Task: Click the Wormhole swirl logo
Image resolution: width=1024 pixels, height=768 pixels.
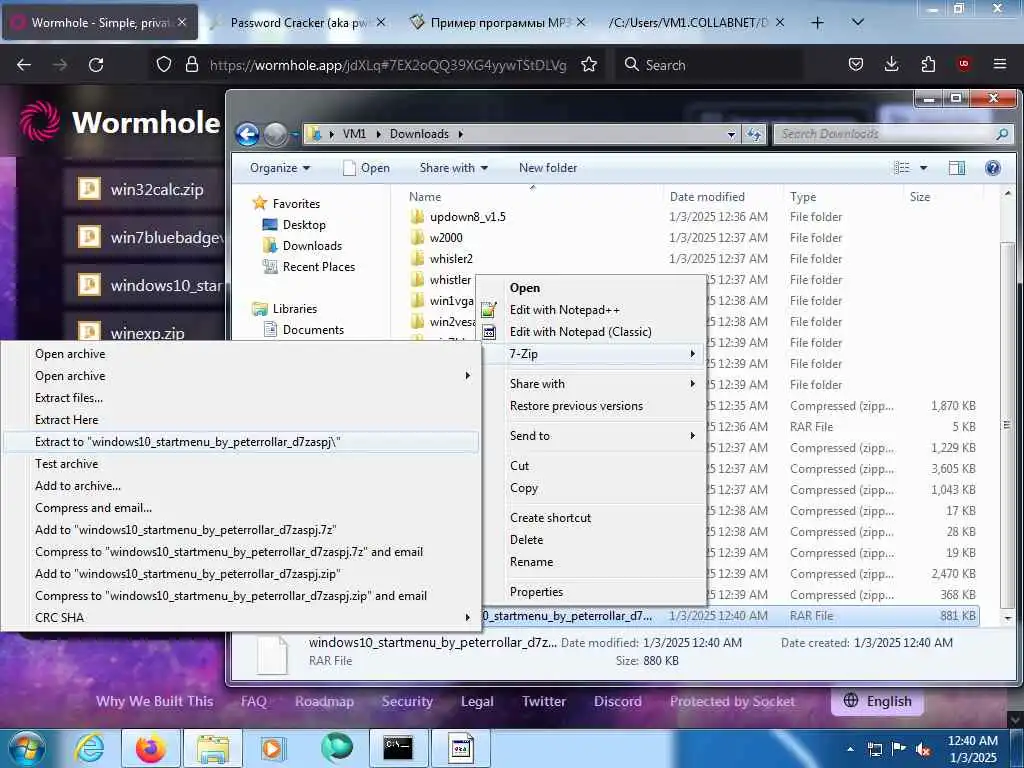Action: 40,121
